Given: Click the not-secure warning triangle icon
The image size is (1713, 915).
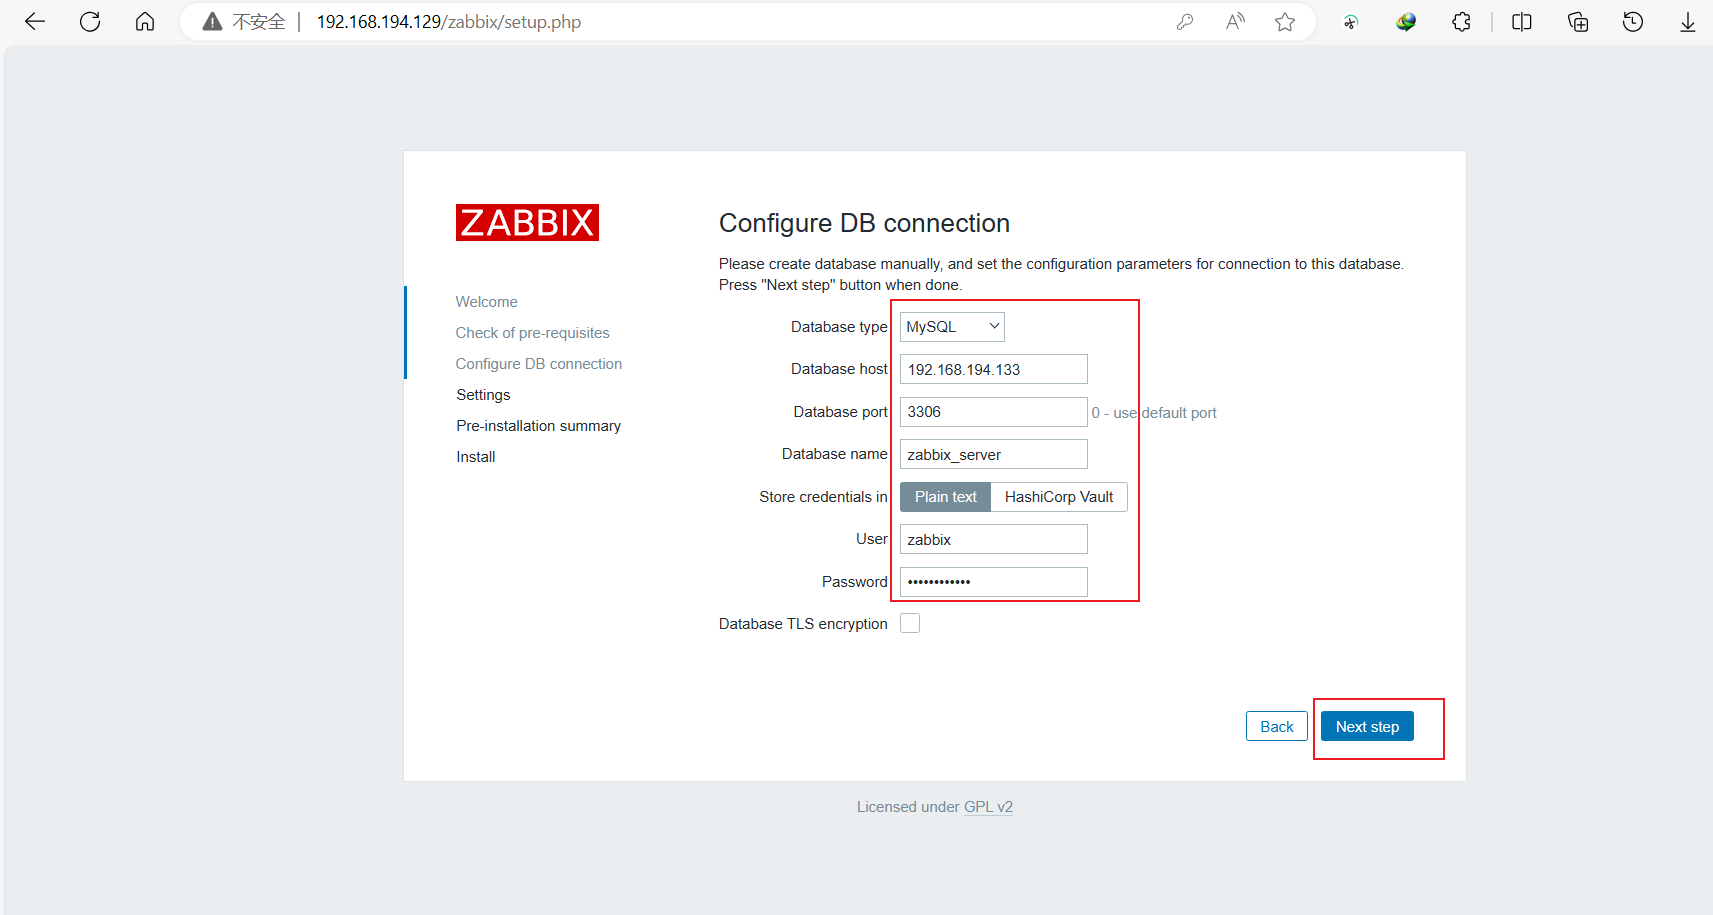Looking at the screenshot, I should click(x=212, y=22).
